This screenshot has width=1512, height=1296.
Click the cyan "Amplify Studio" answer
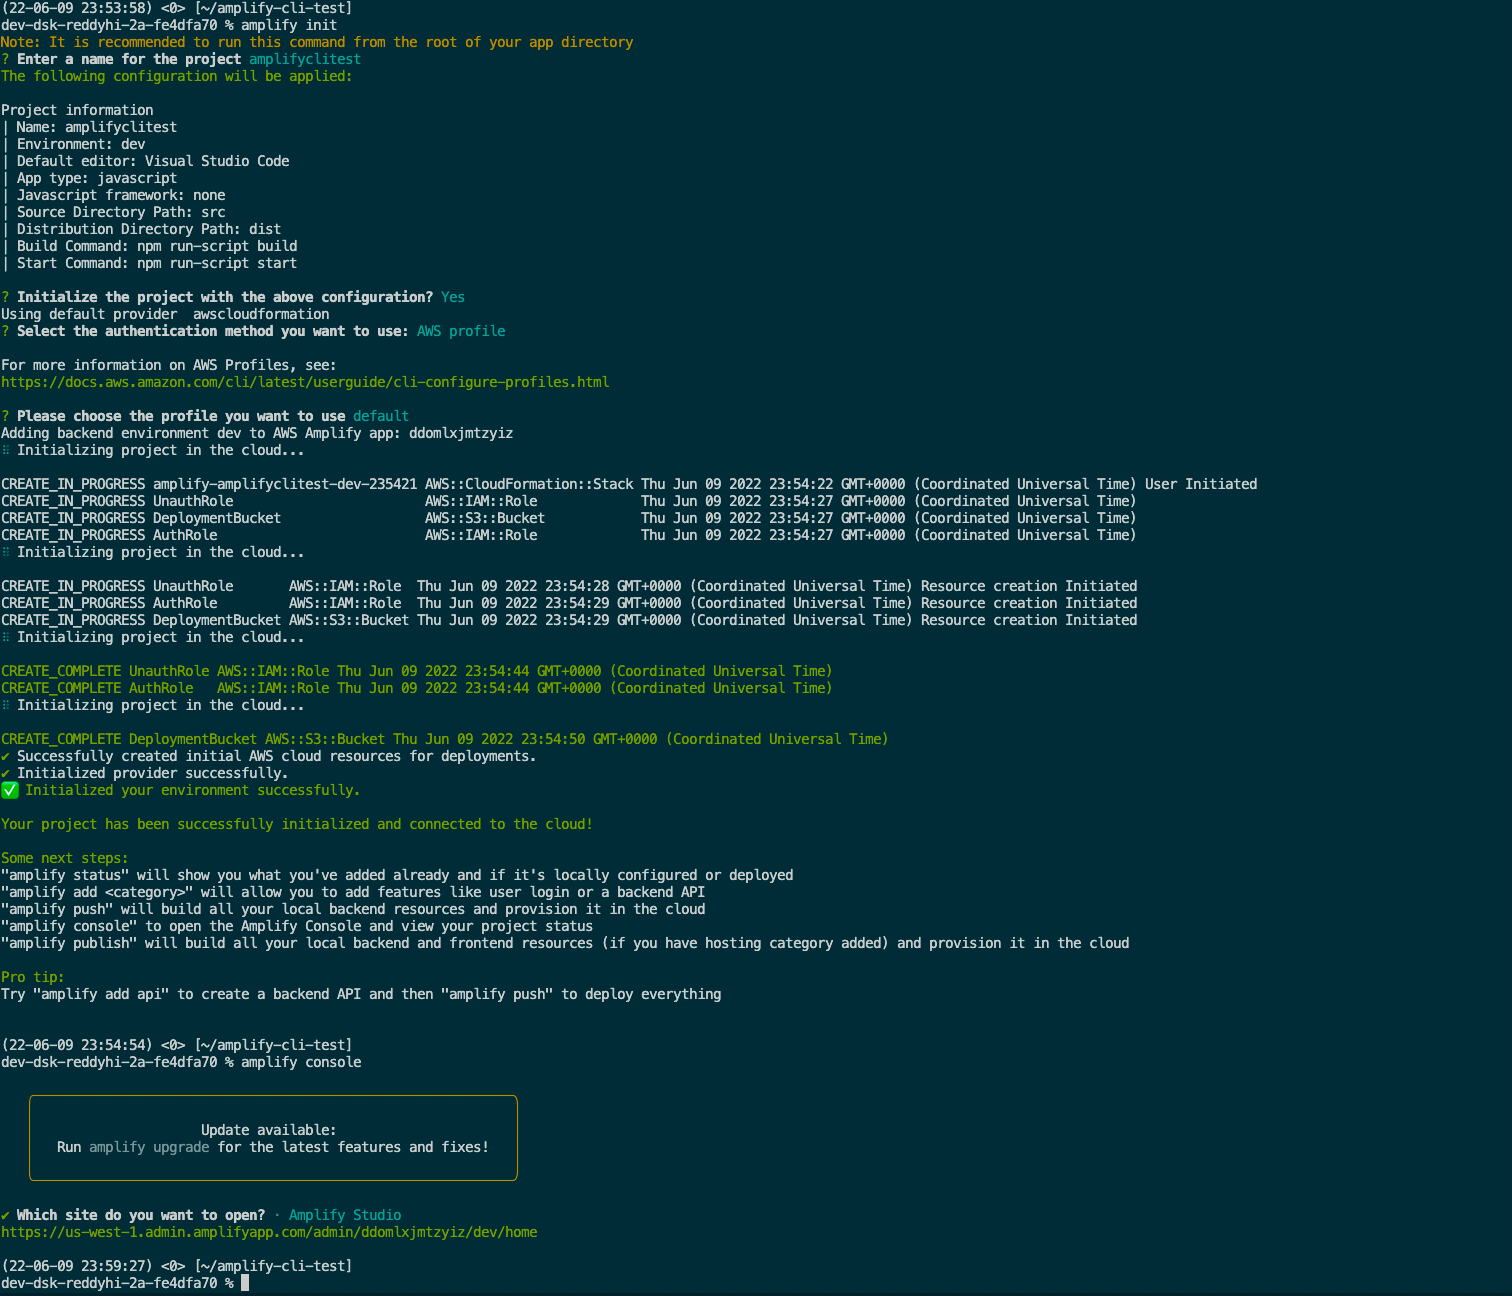345,1215
